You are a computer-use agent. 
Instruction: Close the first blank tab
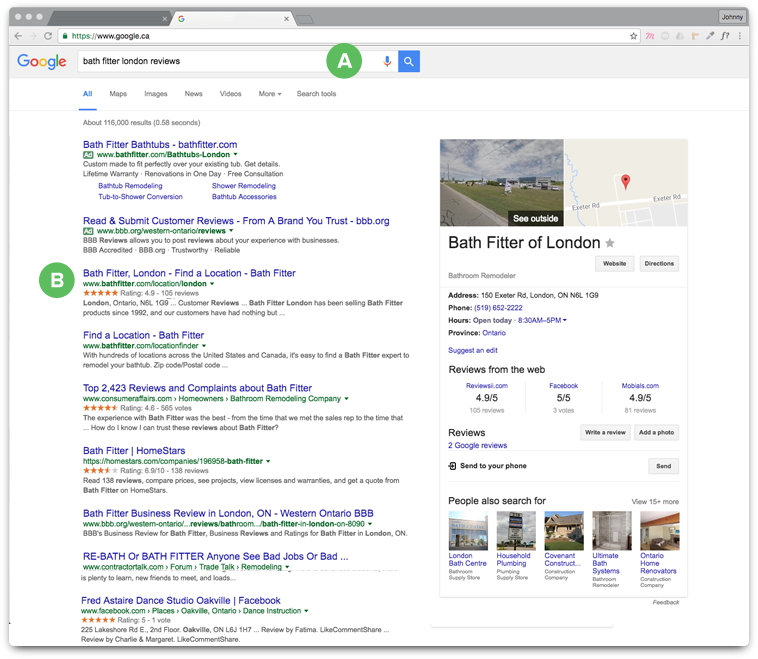[164, 18]
